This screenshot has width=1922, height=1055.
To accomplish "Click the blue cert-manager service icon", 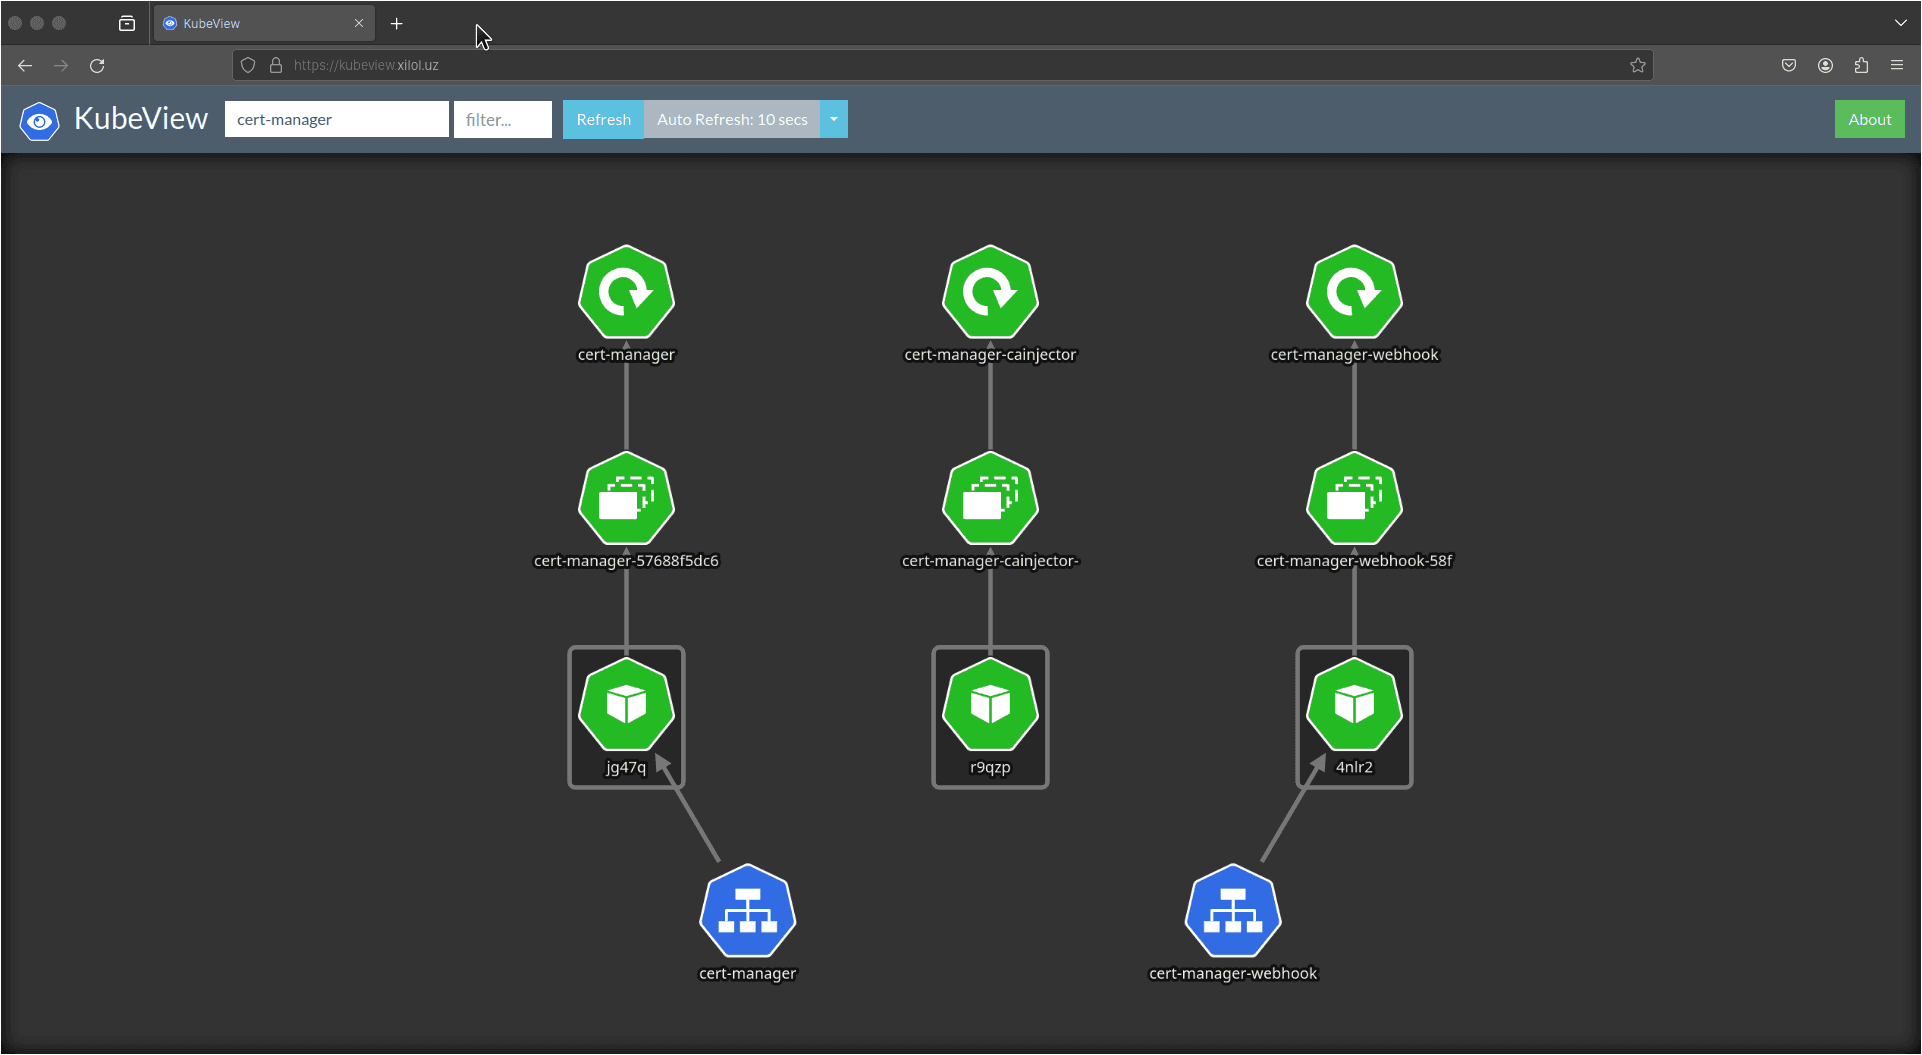I will 747,911.
